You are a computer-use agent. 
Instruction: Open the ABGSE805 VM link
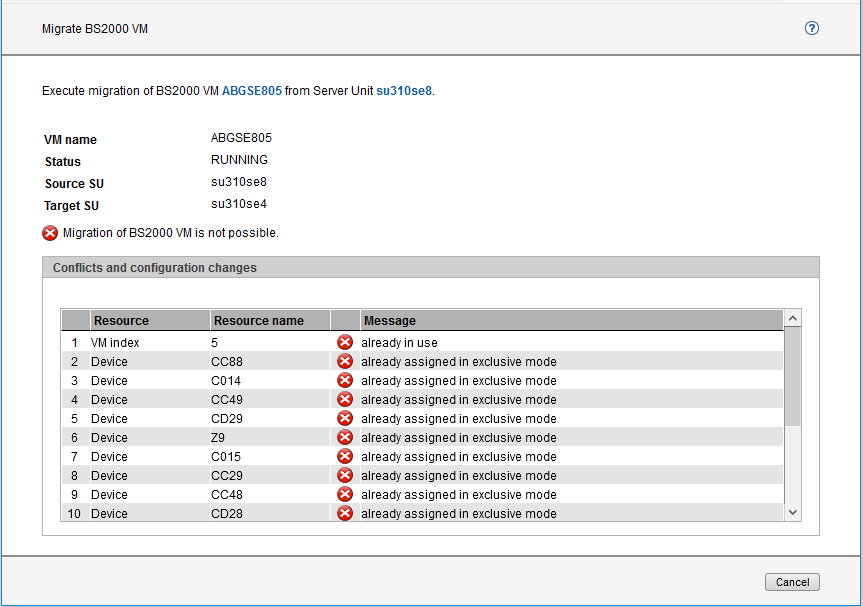point(251,91)
